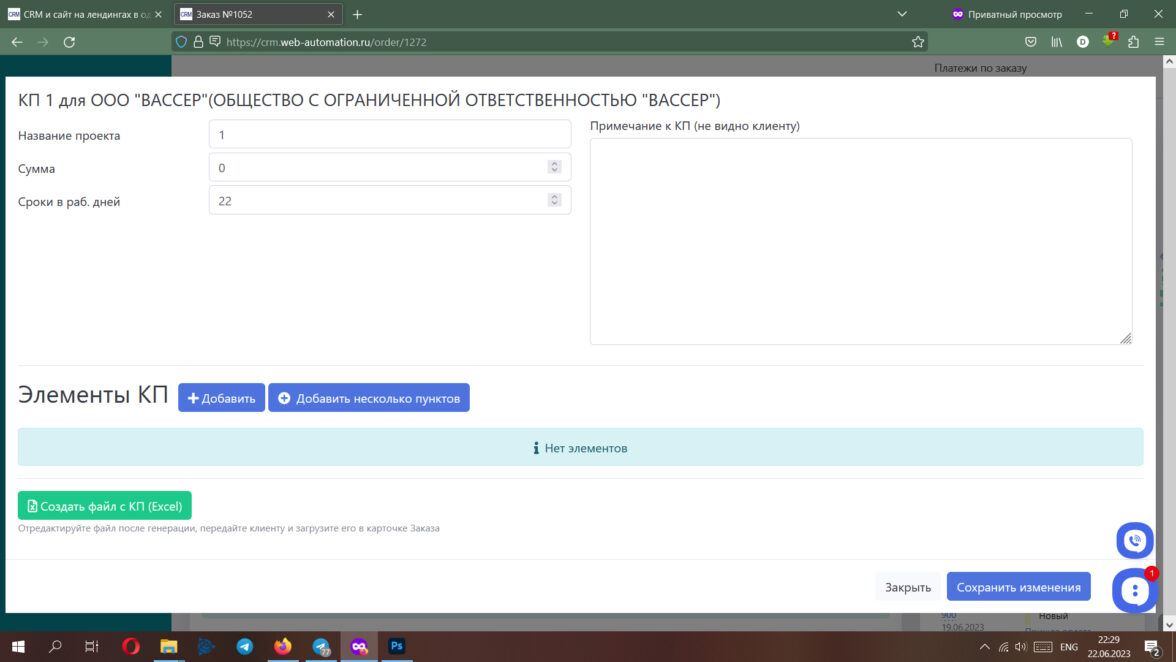The image size is (1176, 662).
Task: Click the site padlock icon
Action: click(198, 42)
